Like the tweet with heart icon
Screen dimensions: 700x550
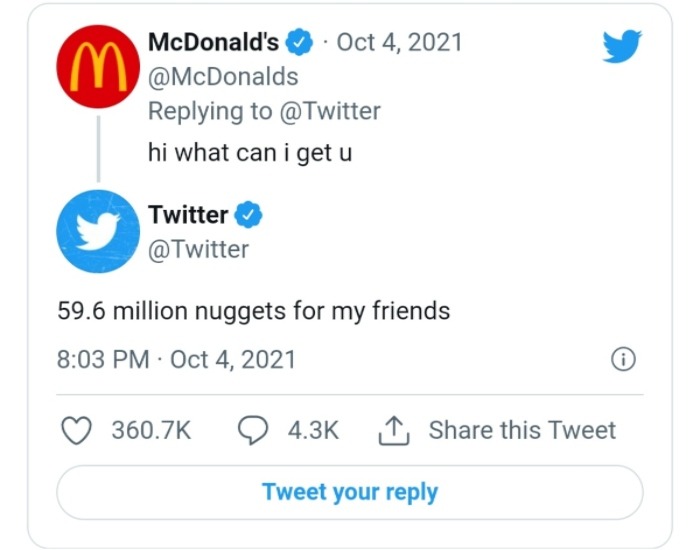point(77,430)
